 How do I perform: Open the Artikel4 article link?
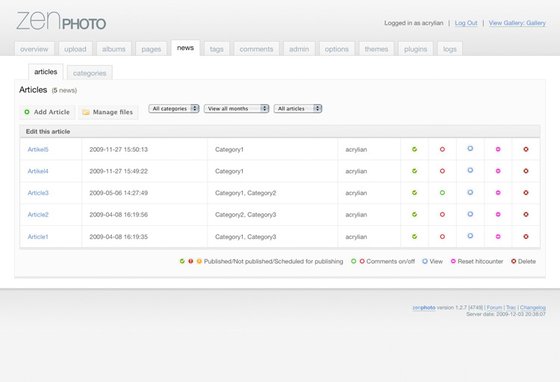click(38, 171)
